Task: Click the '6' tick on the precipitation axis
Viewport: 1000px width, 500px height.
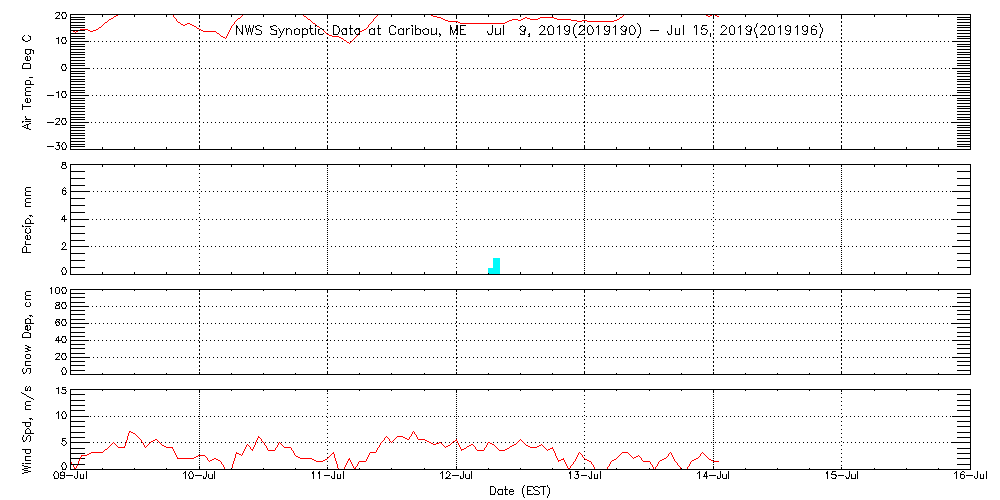Action: (x=64, y=191)
